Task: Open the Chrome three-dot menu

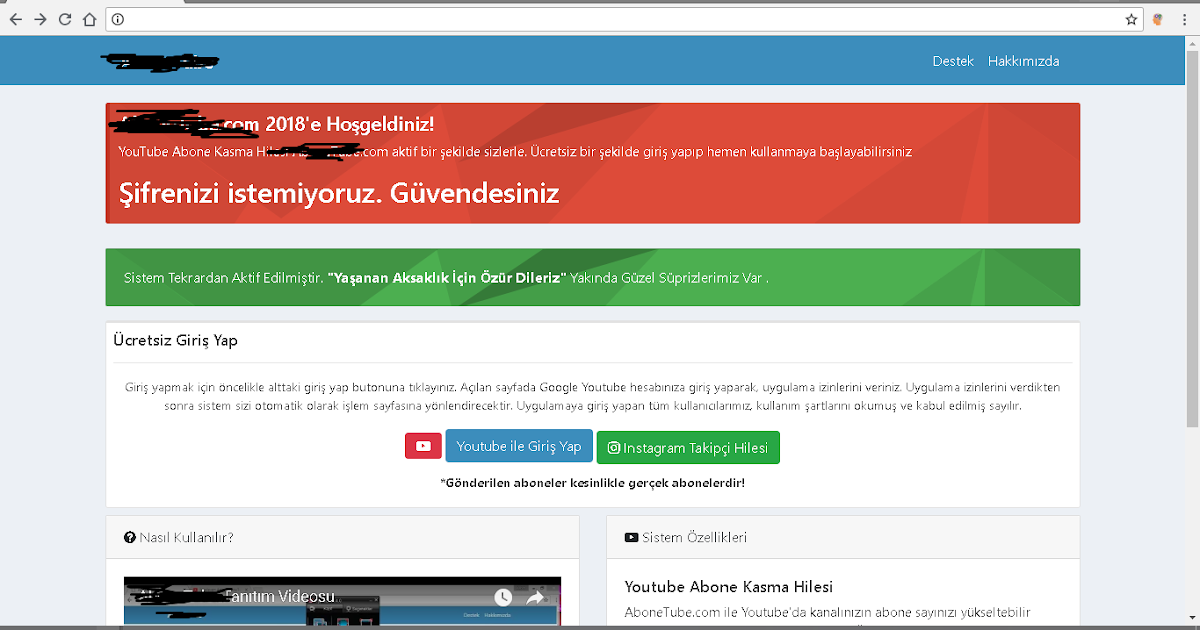Action: pos(1184,19)
